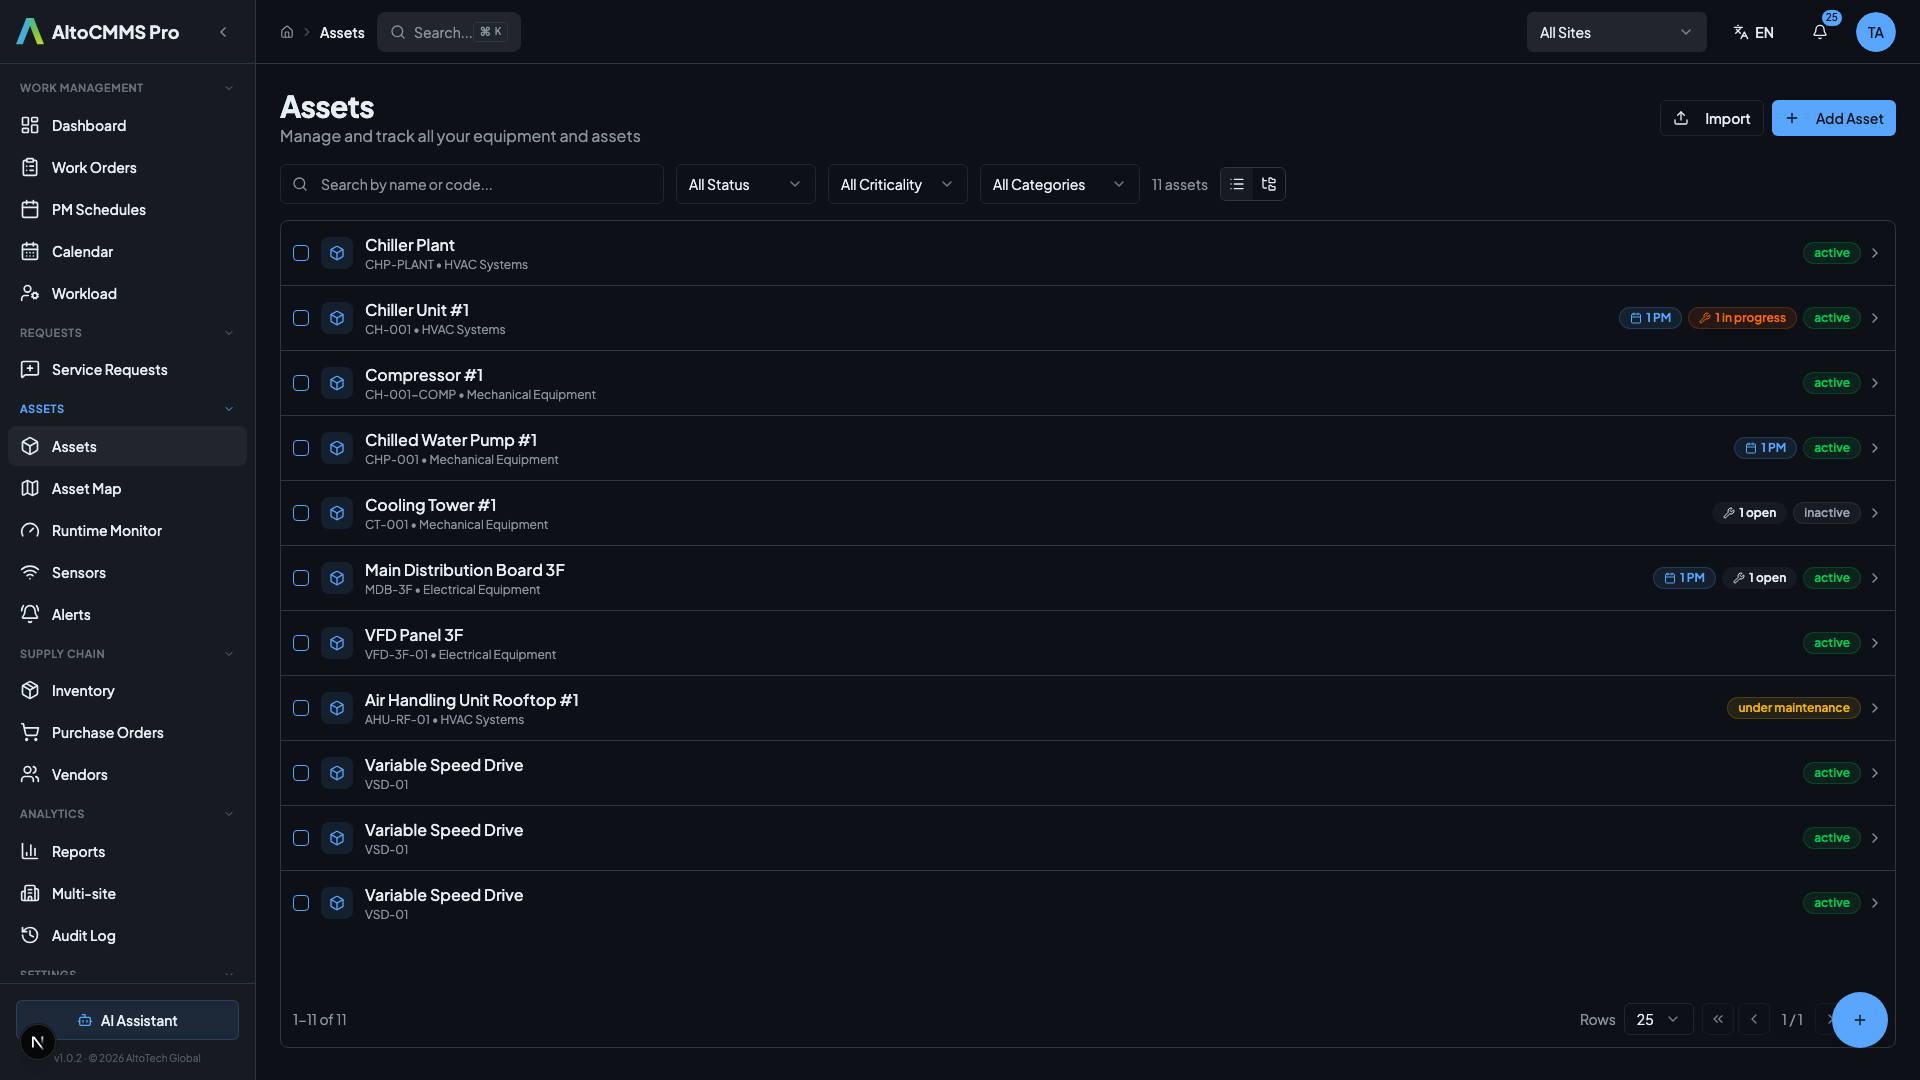View the Sensors page
Image resolution: width=1920 pixels, height=1080 pixels.
[79, 572]
